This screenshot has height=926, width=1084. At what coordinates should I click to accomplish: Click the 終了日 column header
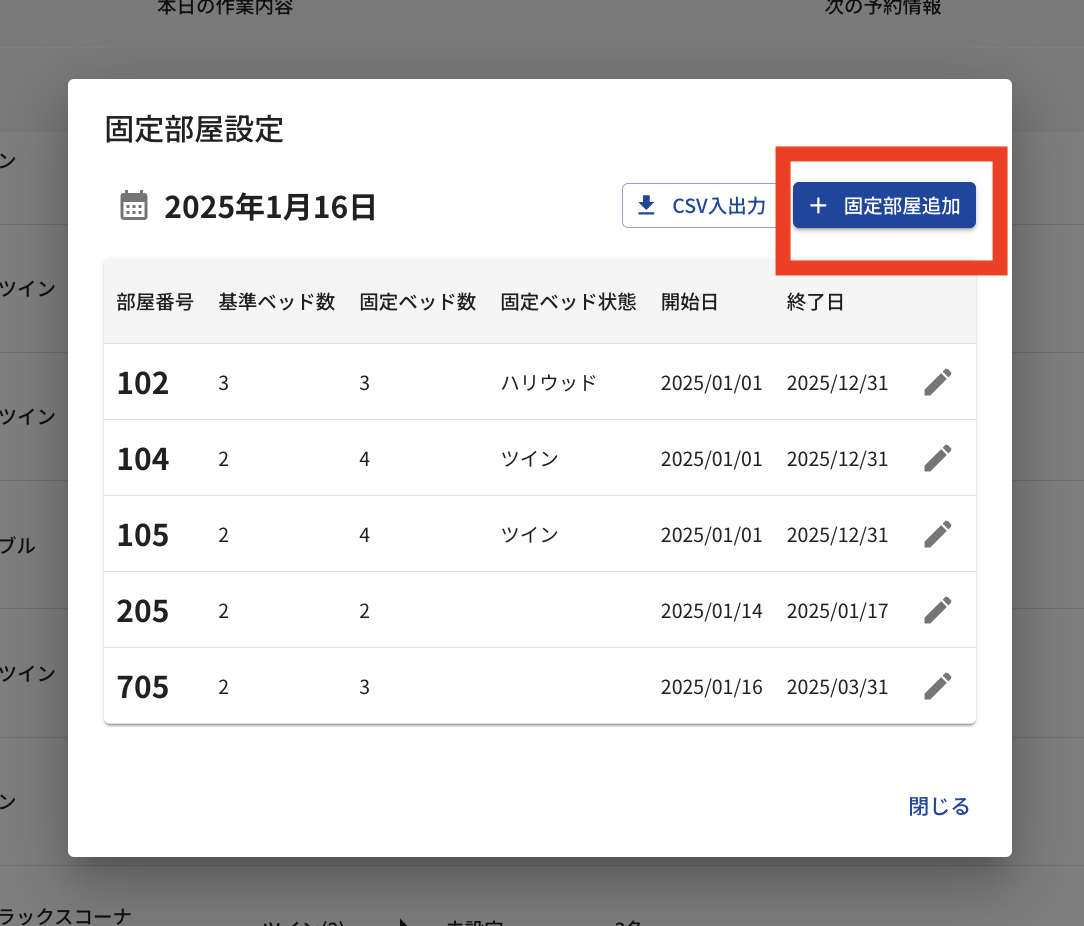815,302
